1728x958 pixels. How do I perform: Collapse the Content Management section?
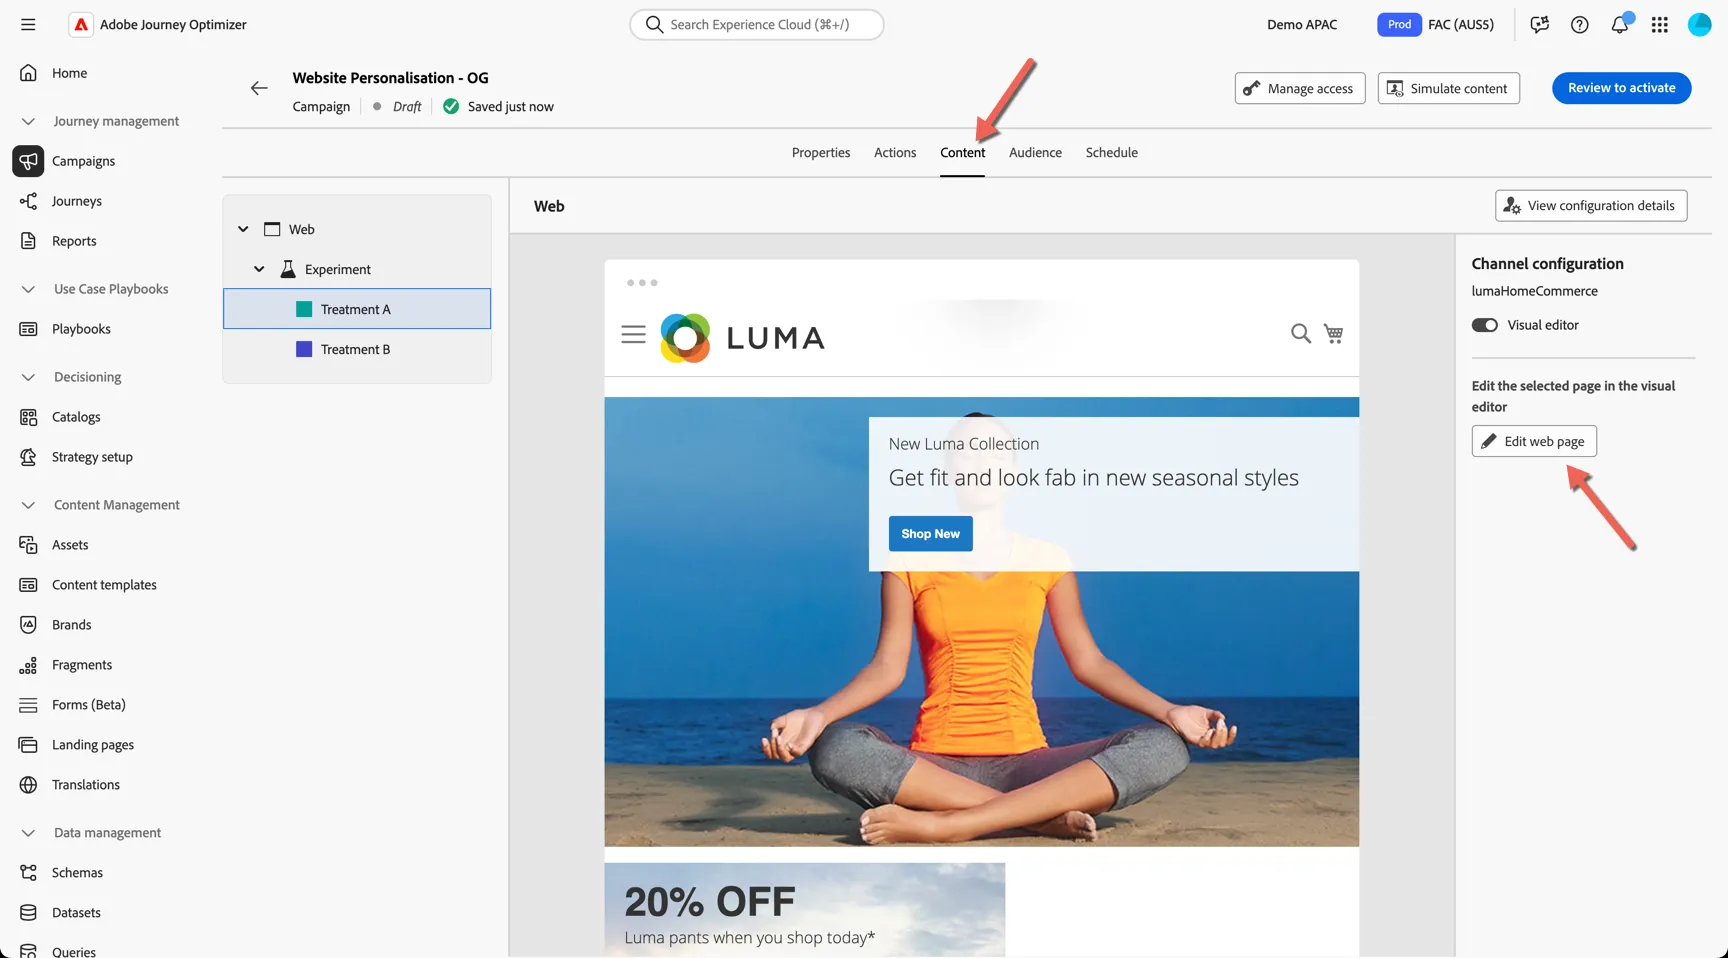pyautogui.click(x=28, y=505)
